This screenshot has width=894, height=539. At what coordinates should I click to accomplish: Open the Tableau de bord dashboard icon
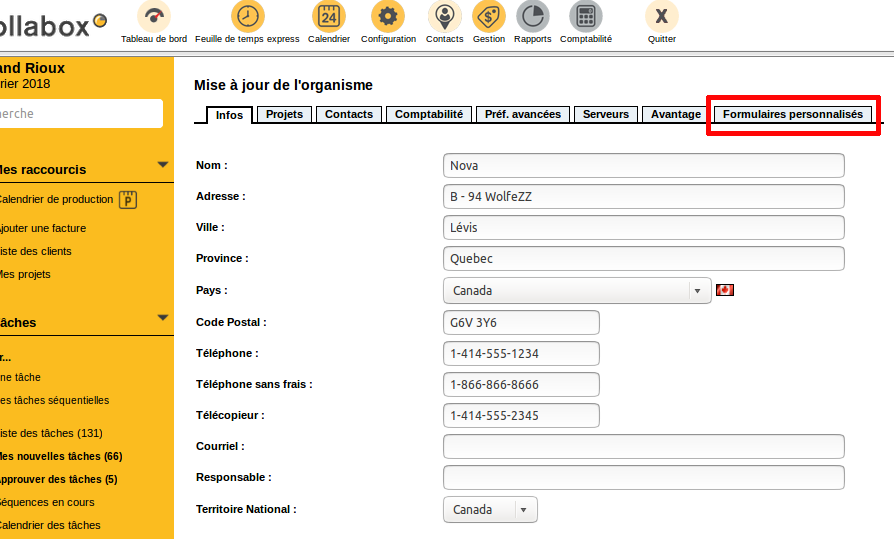coord(153,17)
